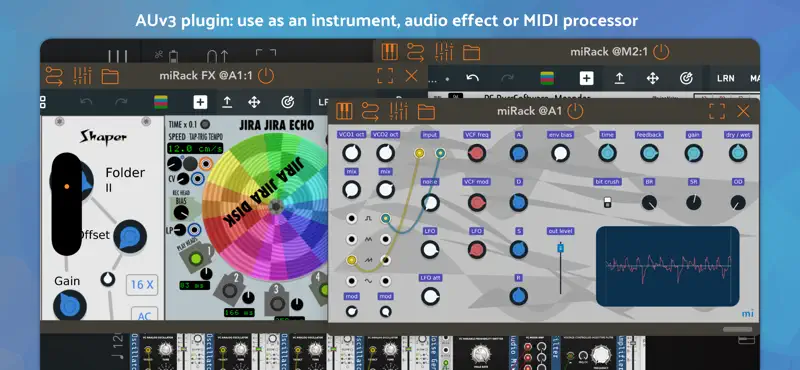
Task: Click undo arrow in miRack @M2:1 toolbar
Action: (473, 78)
